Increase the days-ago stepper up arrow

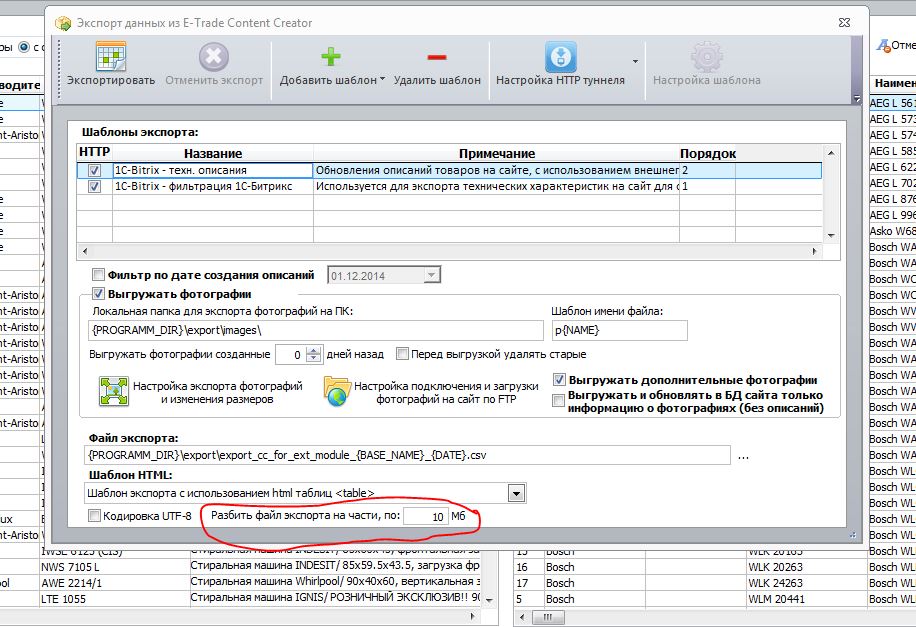(x=314, y=351)
